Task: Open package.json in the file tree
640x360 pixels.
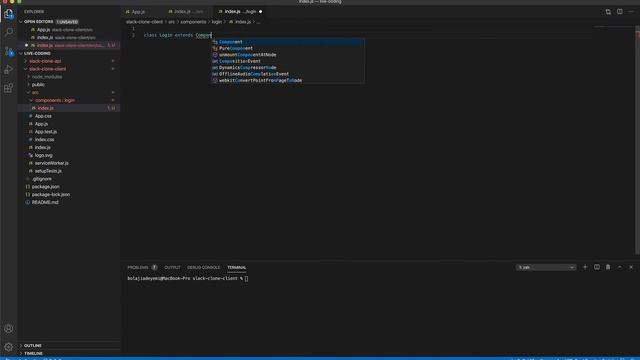Action: [x=45, y=187]
